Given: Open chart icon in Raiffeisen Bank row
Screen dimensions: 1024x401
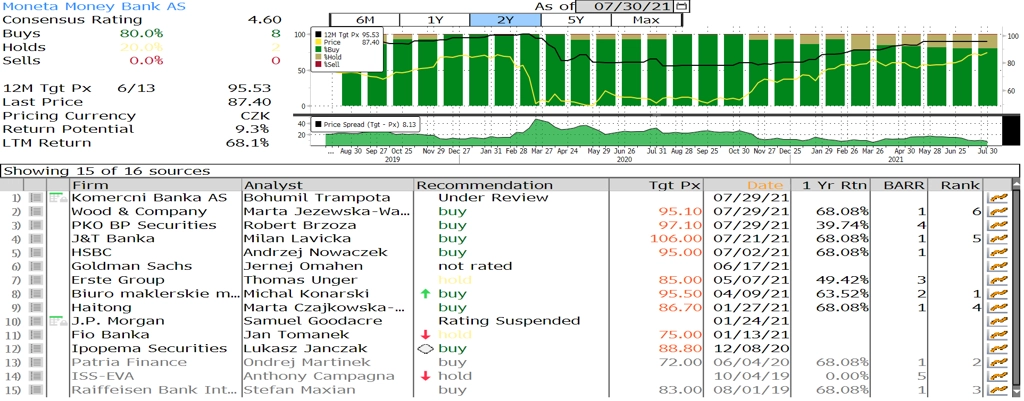Looking at the screenshot, I should (x=999, y=390).
